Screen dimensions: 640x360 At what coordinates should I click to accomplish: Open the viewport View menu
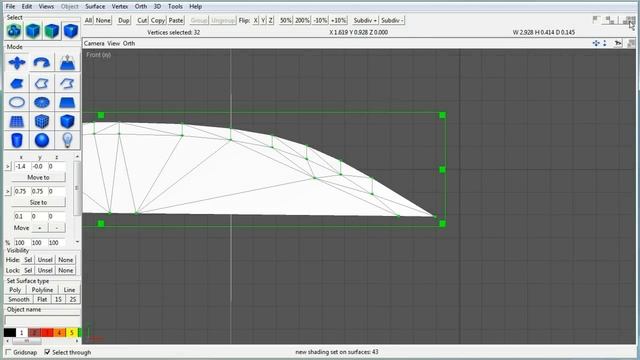tap(113, 43)
